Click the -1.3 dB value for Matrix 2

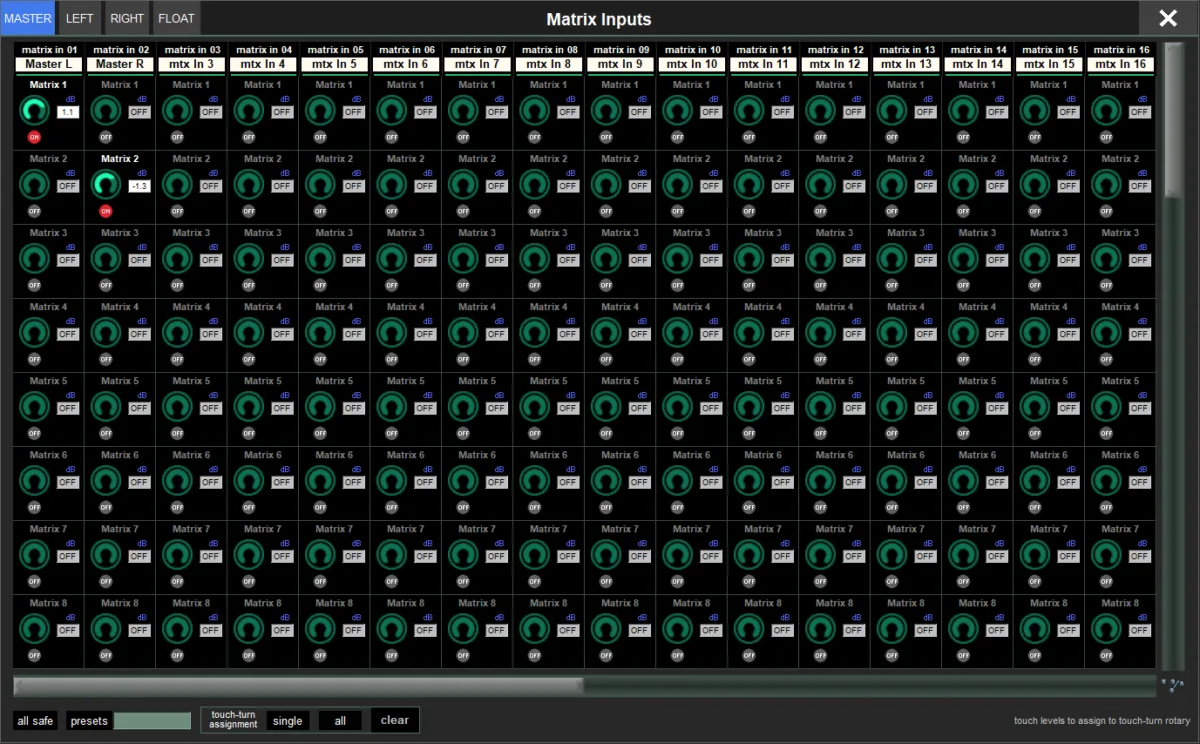[139, 186]
